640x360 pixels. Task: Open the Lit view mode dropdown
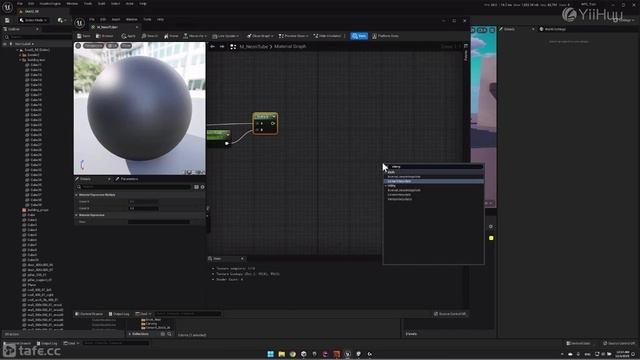point(112,46)
